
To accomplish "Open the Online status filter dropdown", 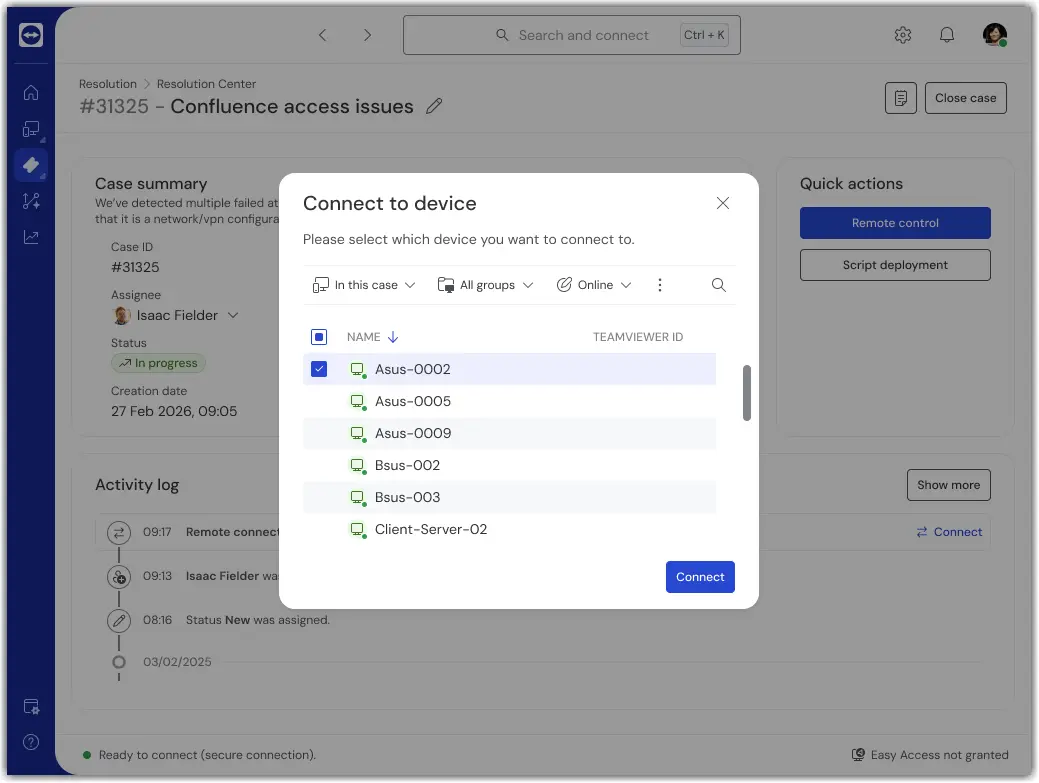I will coord(594,285).
